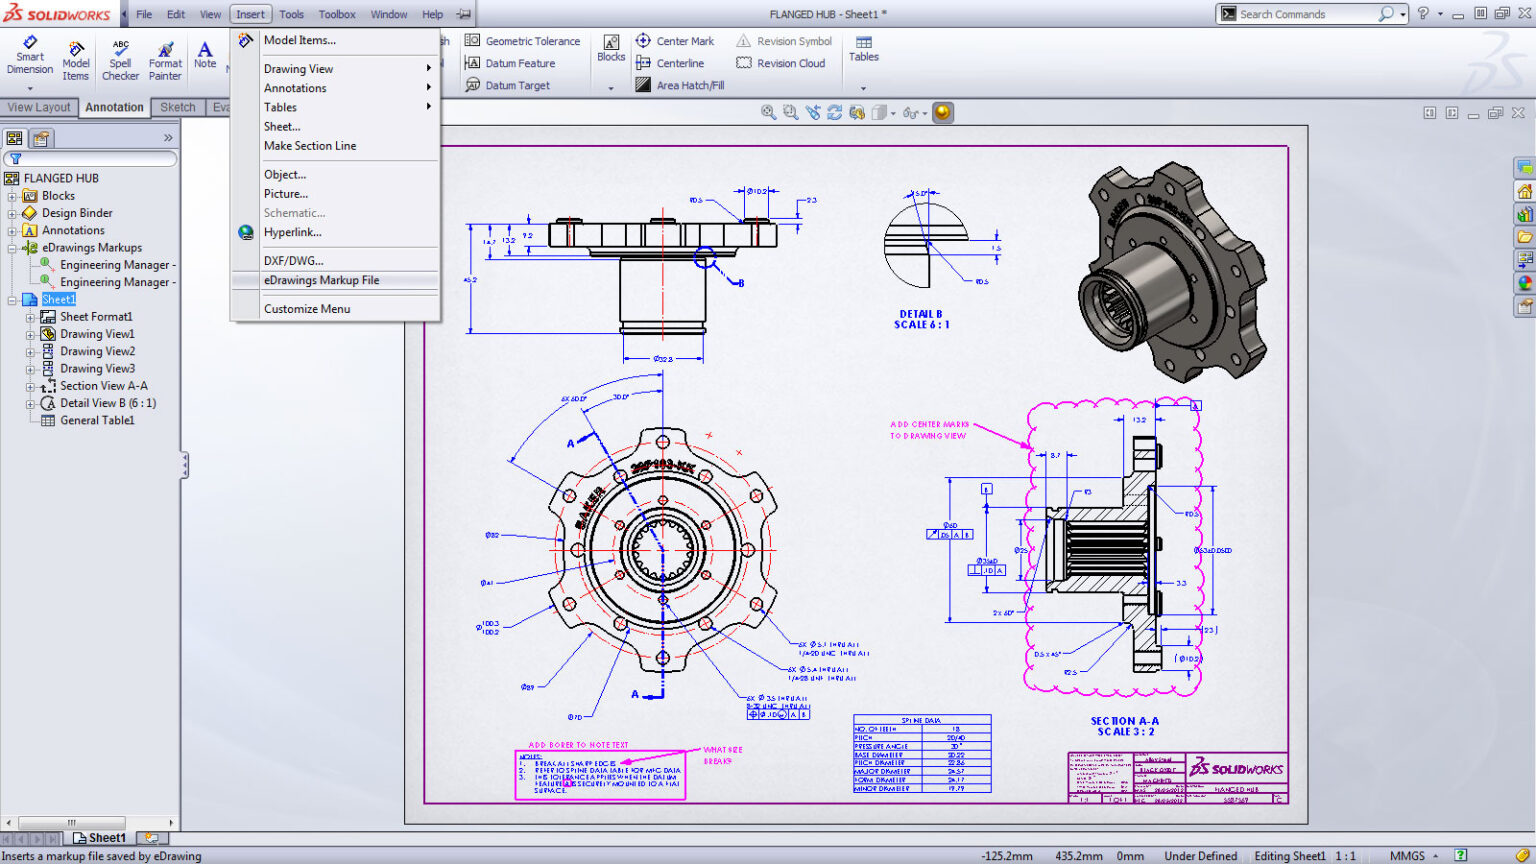Switch to the Sketch tab
The width and height of the screenshot is (1536, 864).
click(178, 107)
